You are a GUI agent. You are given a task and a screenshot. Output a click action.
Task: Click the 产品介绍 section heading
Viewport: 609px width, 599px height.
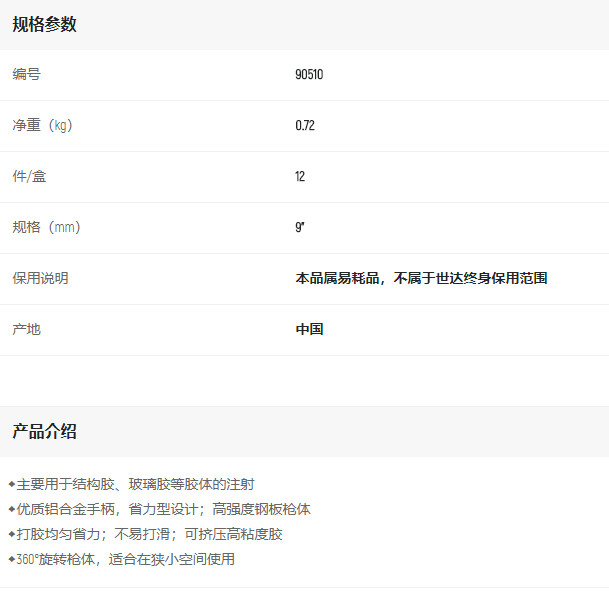click(44, 432)
